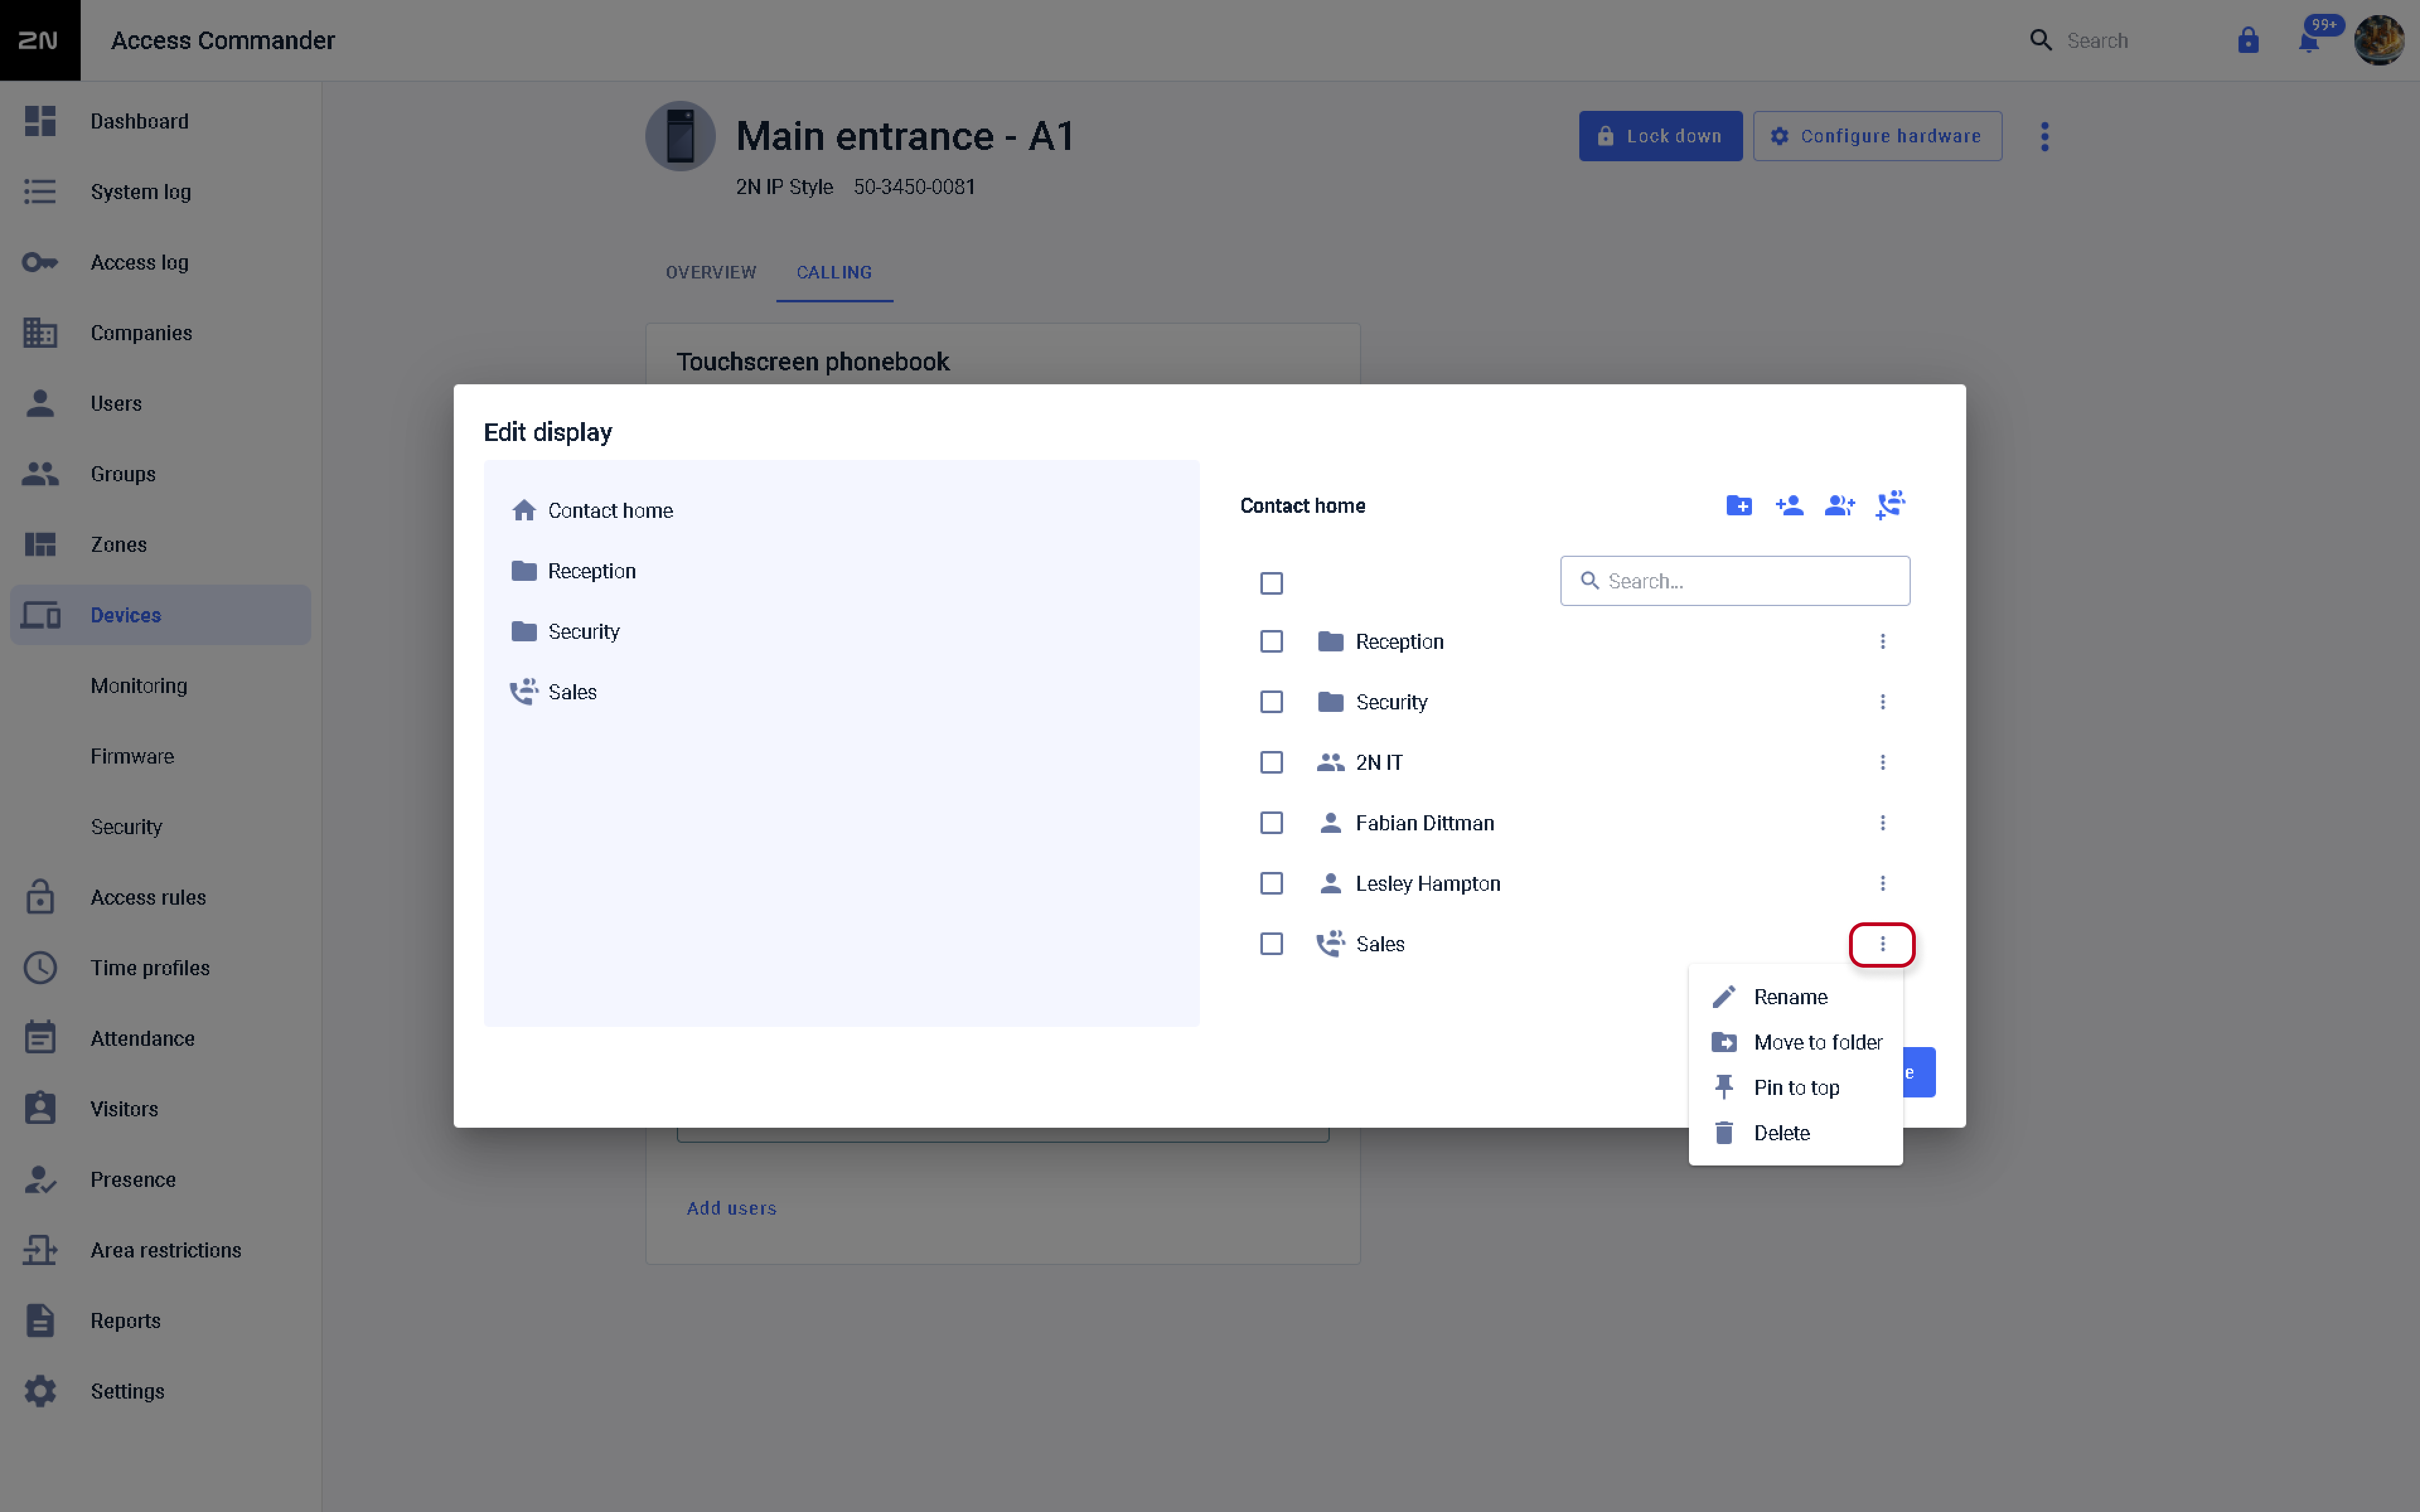Viewport: 2420px width, 1512px height.
Task: Close the more options menu for Sales
Action: click(1882, 944)
